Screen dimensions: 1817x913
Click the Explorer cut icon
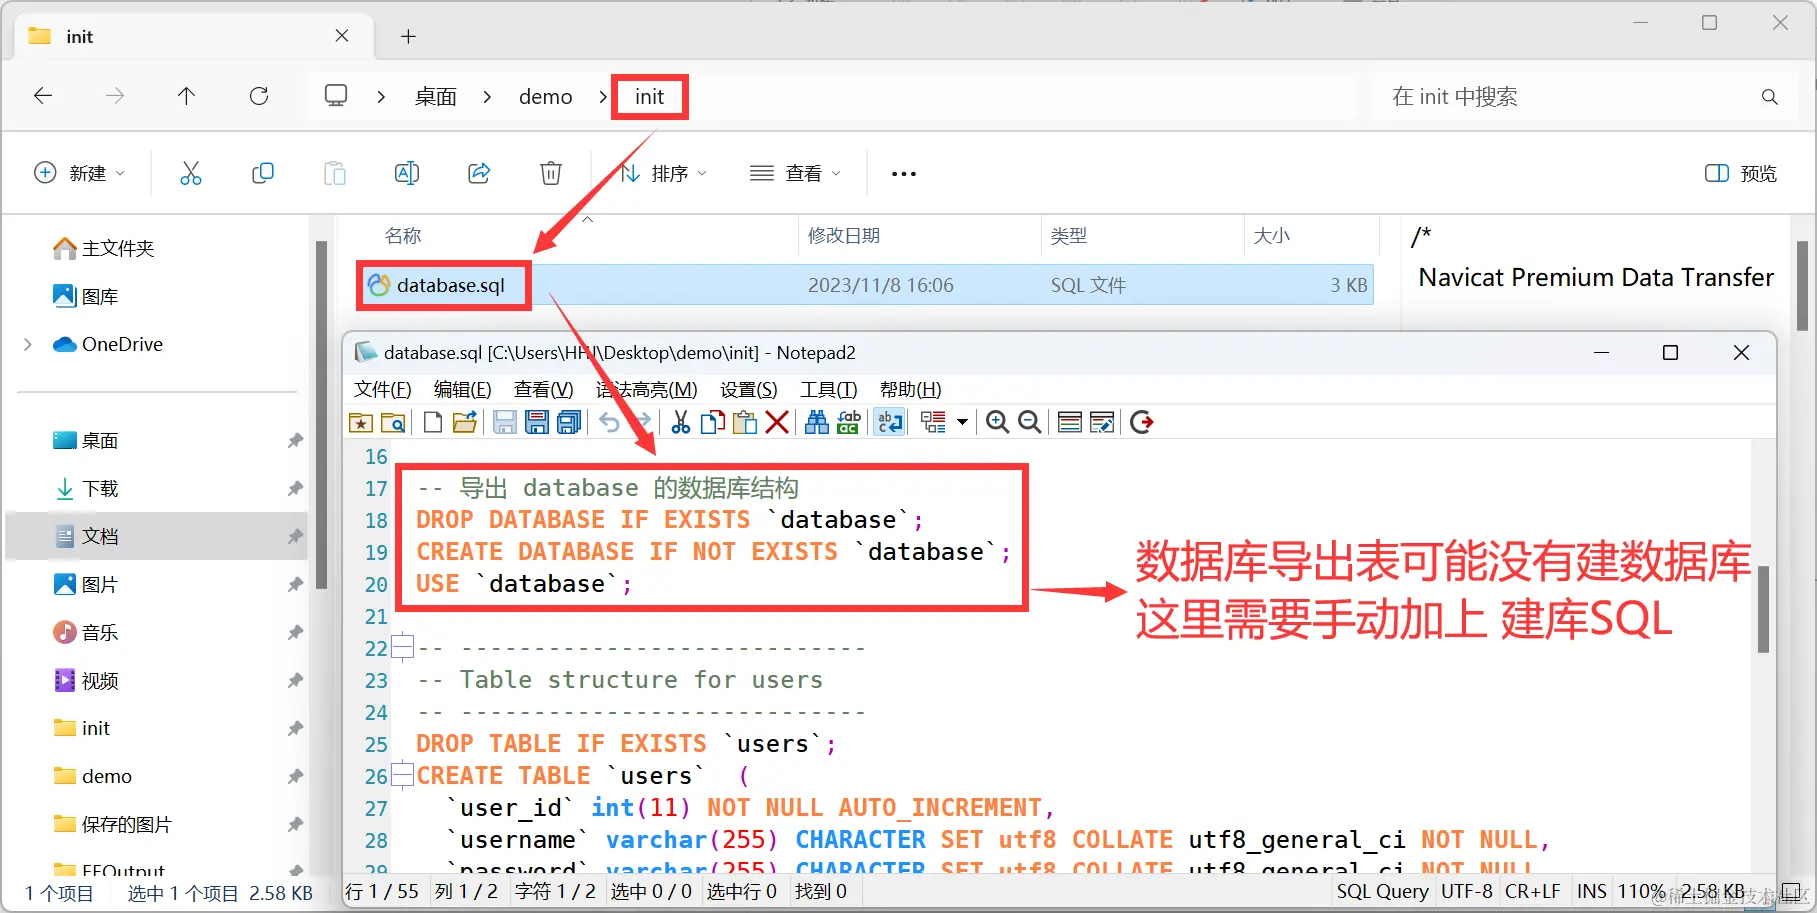[x=191, y=173]
